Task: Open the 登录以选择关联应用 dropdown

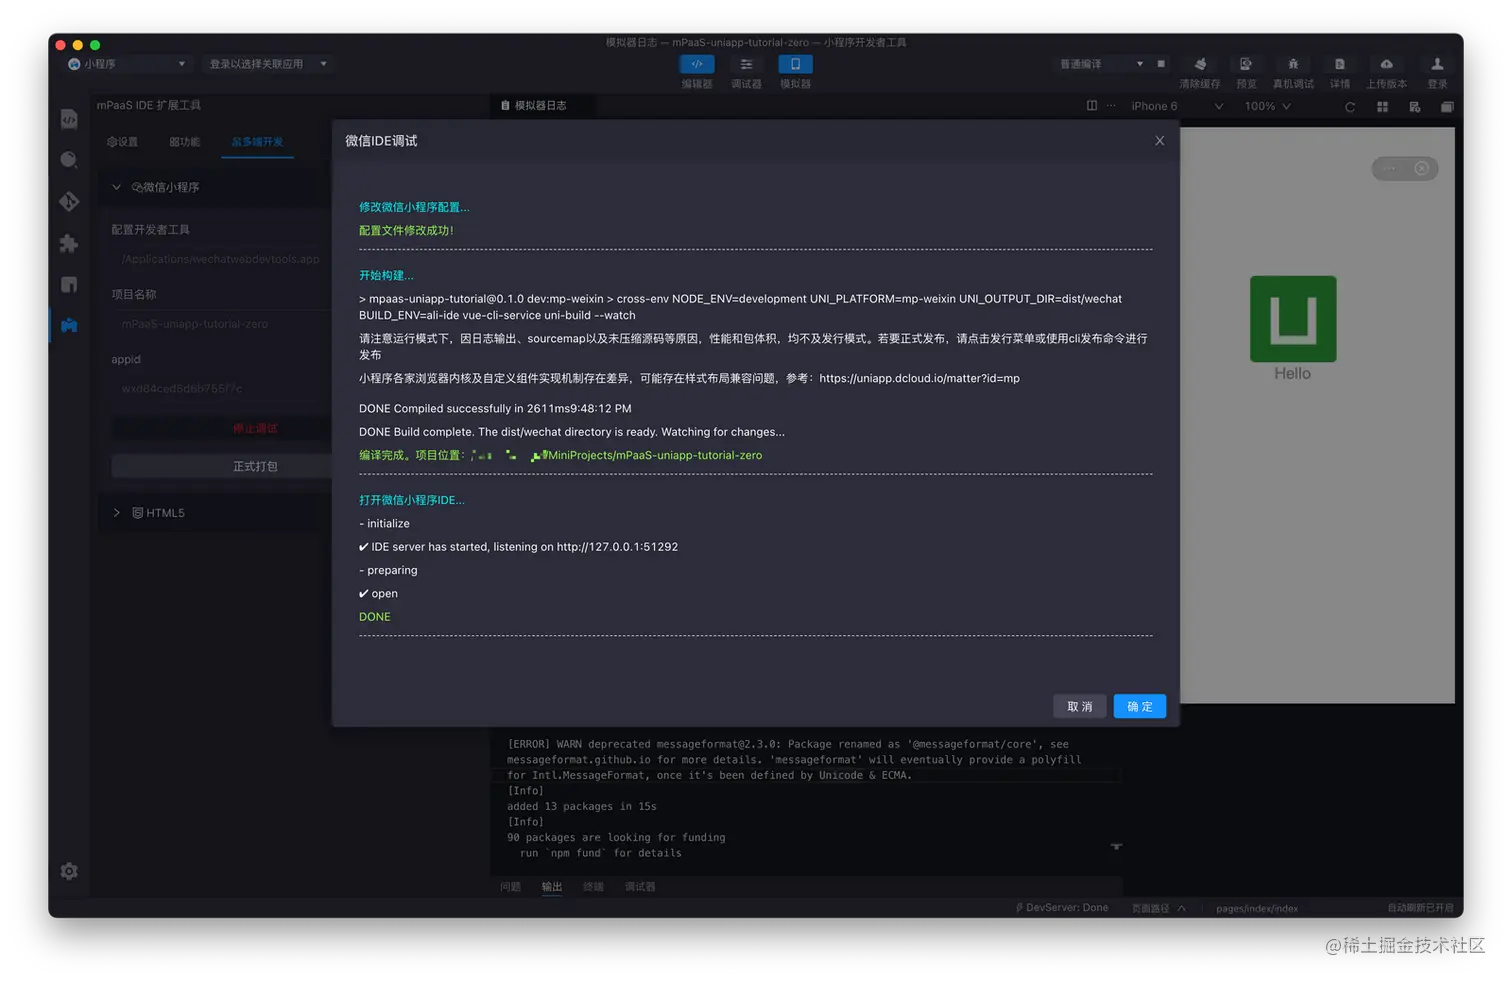Action: tap(268, 64)
